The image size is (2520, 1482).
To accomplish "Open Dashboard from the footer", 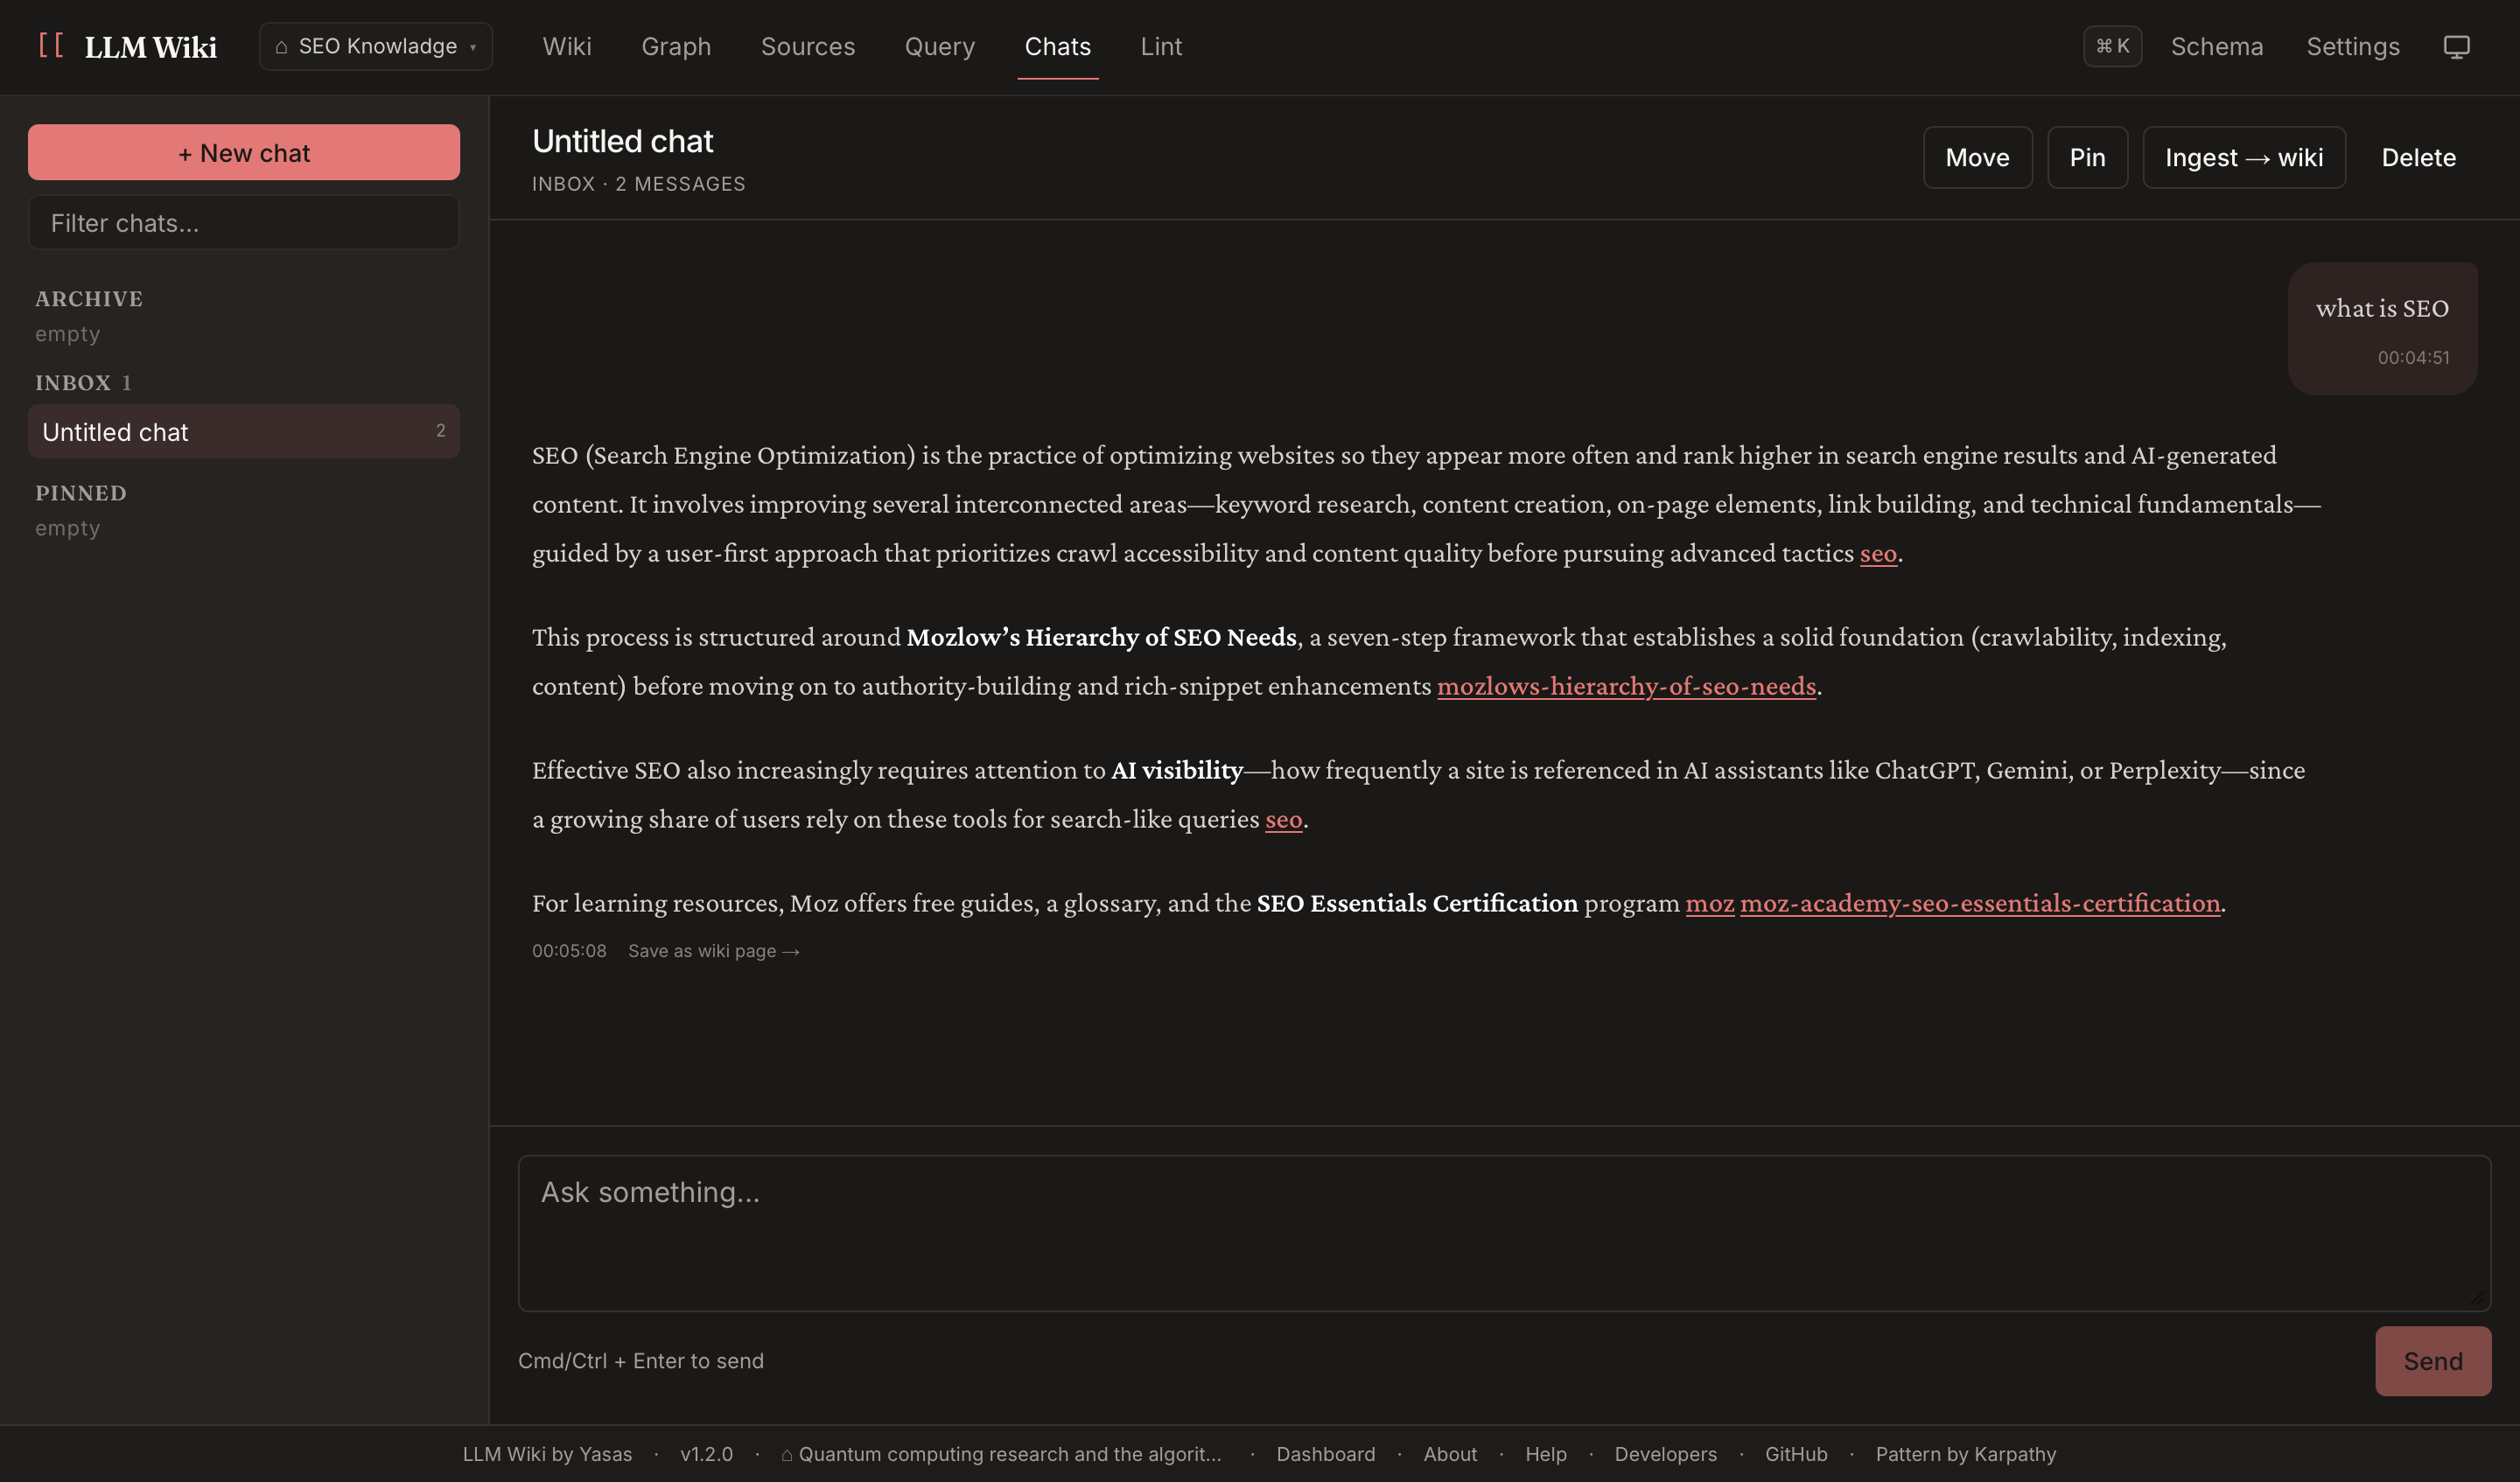I will click(1326, 1454).
